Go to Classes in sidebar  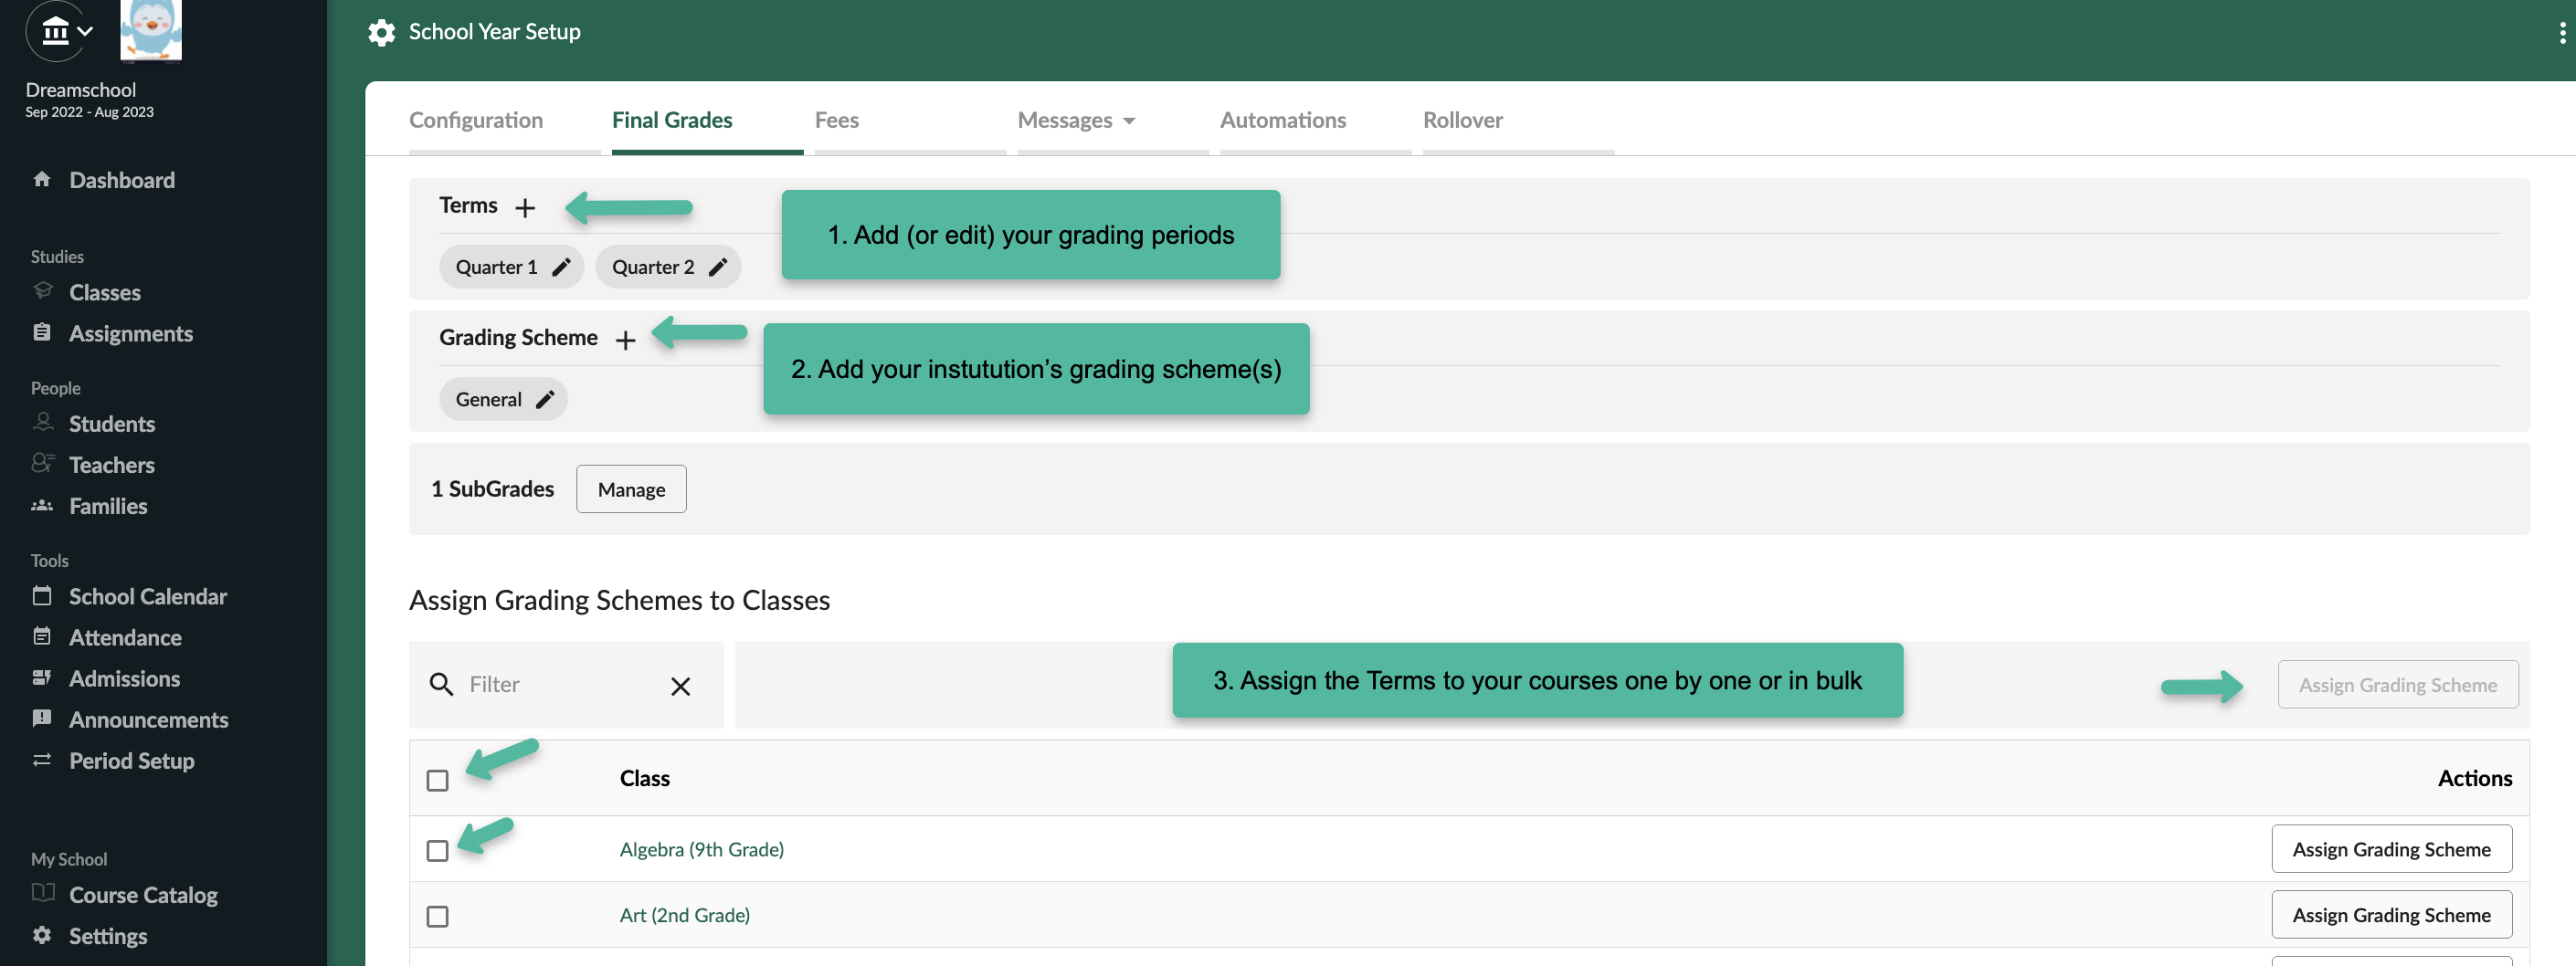(105, 292)
